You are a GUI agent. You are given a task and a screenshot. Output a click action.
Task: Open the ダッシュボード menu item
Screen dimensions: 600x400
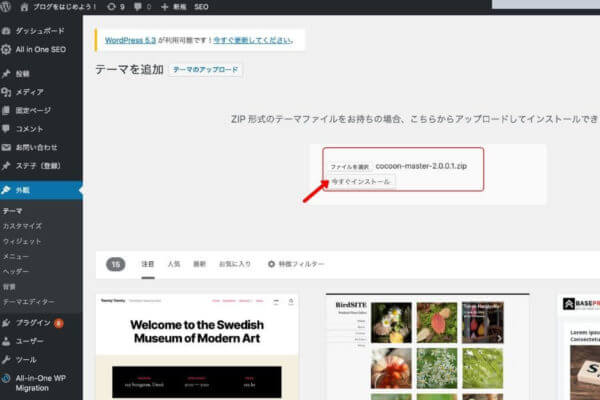coord(40,31)
